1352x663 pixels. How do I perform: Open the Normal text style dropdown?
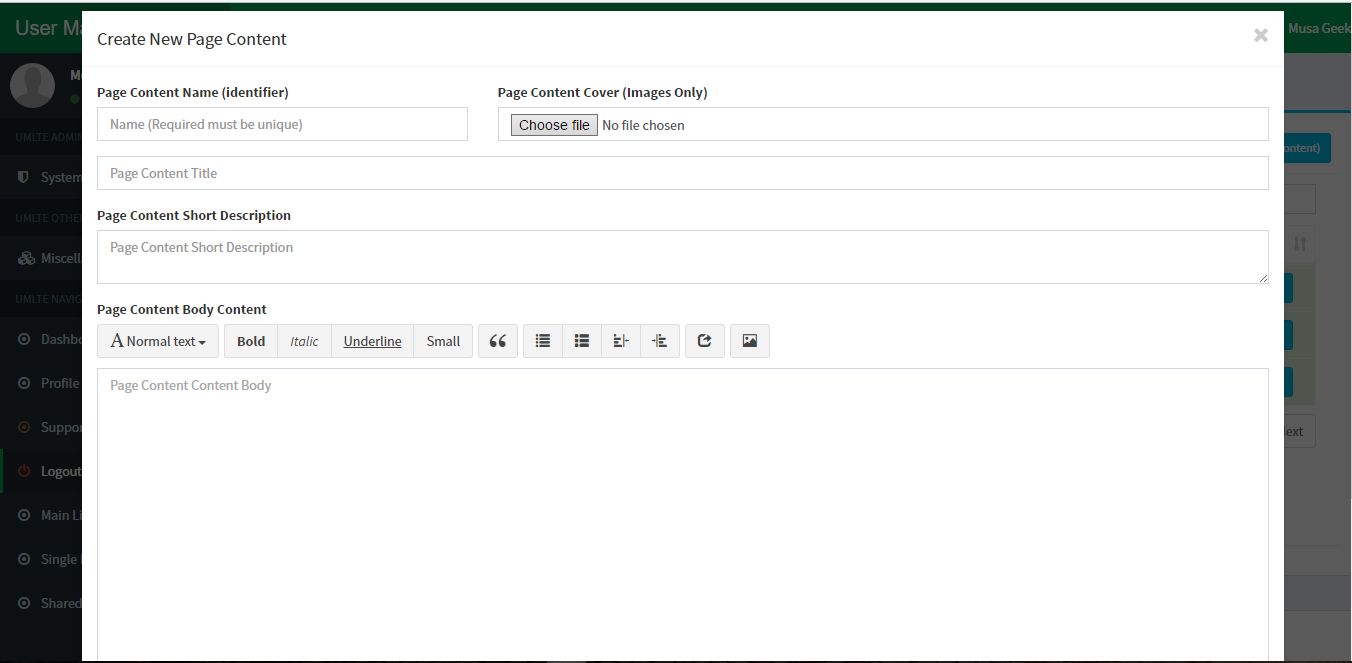coord(158,341)
